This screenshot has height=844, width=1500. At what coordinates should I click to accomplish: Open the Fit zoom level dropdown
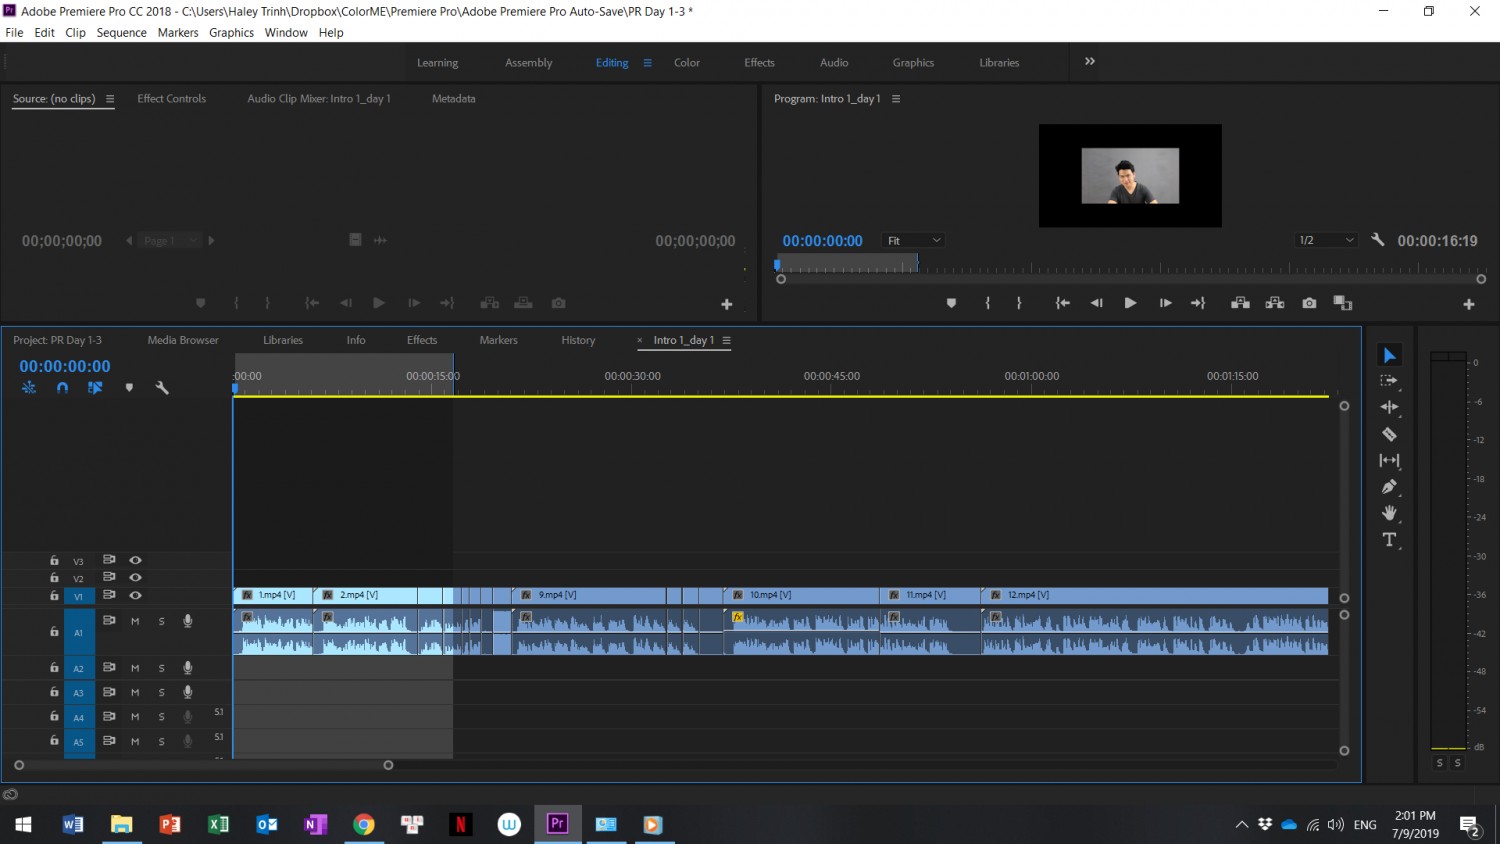tap(914, 240)
